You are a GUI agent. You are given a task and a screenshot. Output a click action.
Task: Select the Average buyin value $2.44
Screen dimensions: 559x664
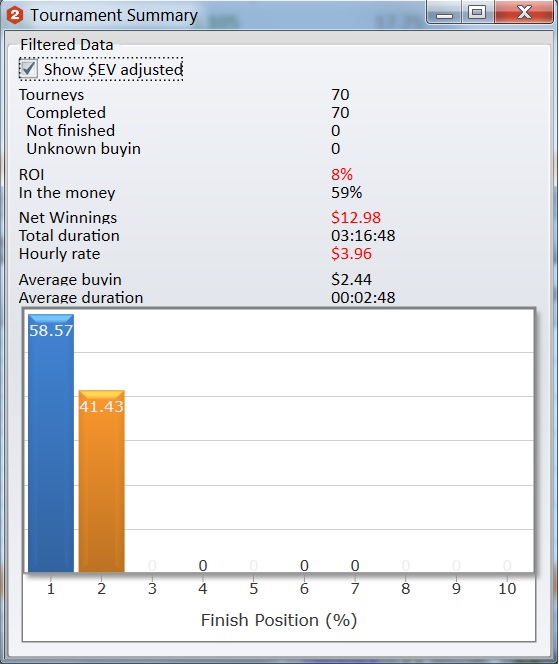click(x=351, y=279)
